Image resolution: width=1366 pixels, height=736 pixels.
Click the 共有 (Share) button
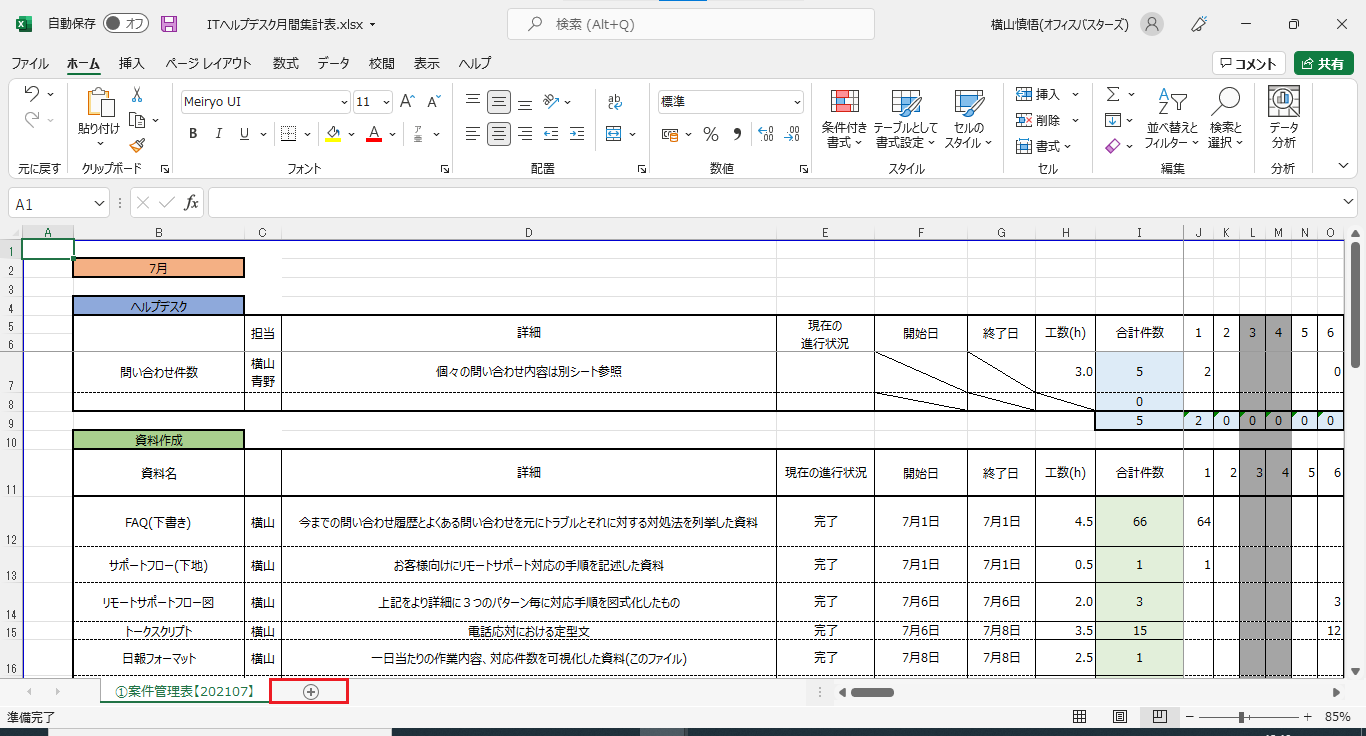point(1323,63)
